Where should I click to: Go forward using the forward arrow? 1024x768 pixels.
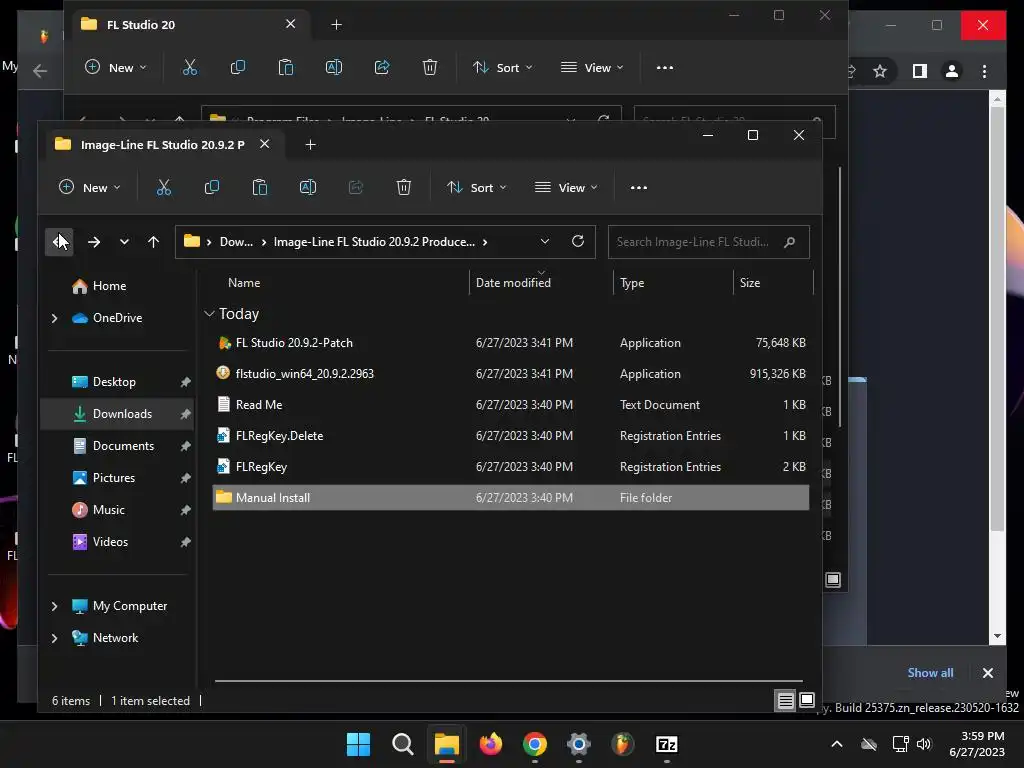[94, 242]
